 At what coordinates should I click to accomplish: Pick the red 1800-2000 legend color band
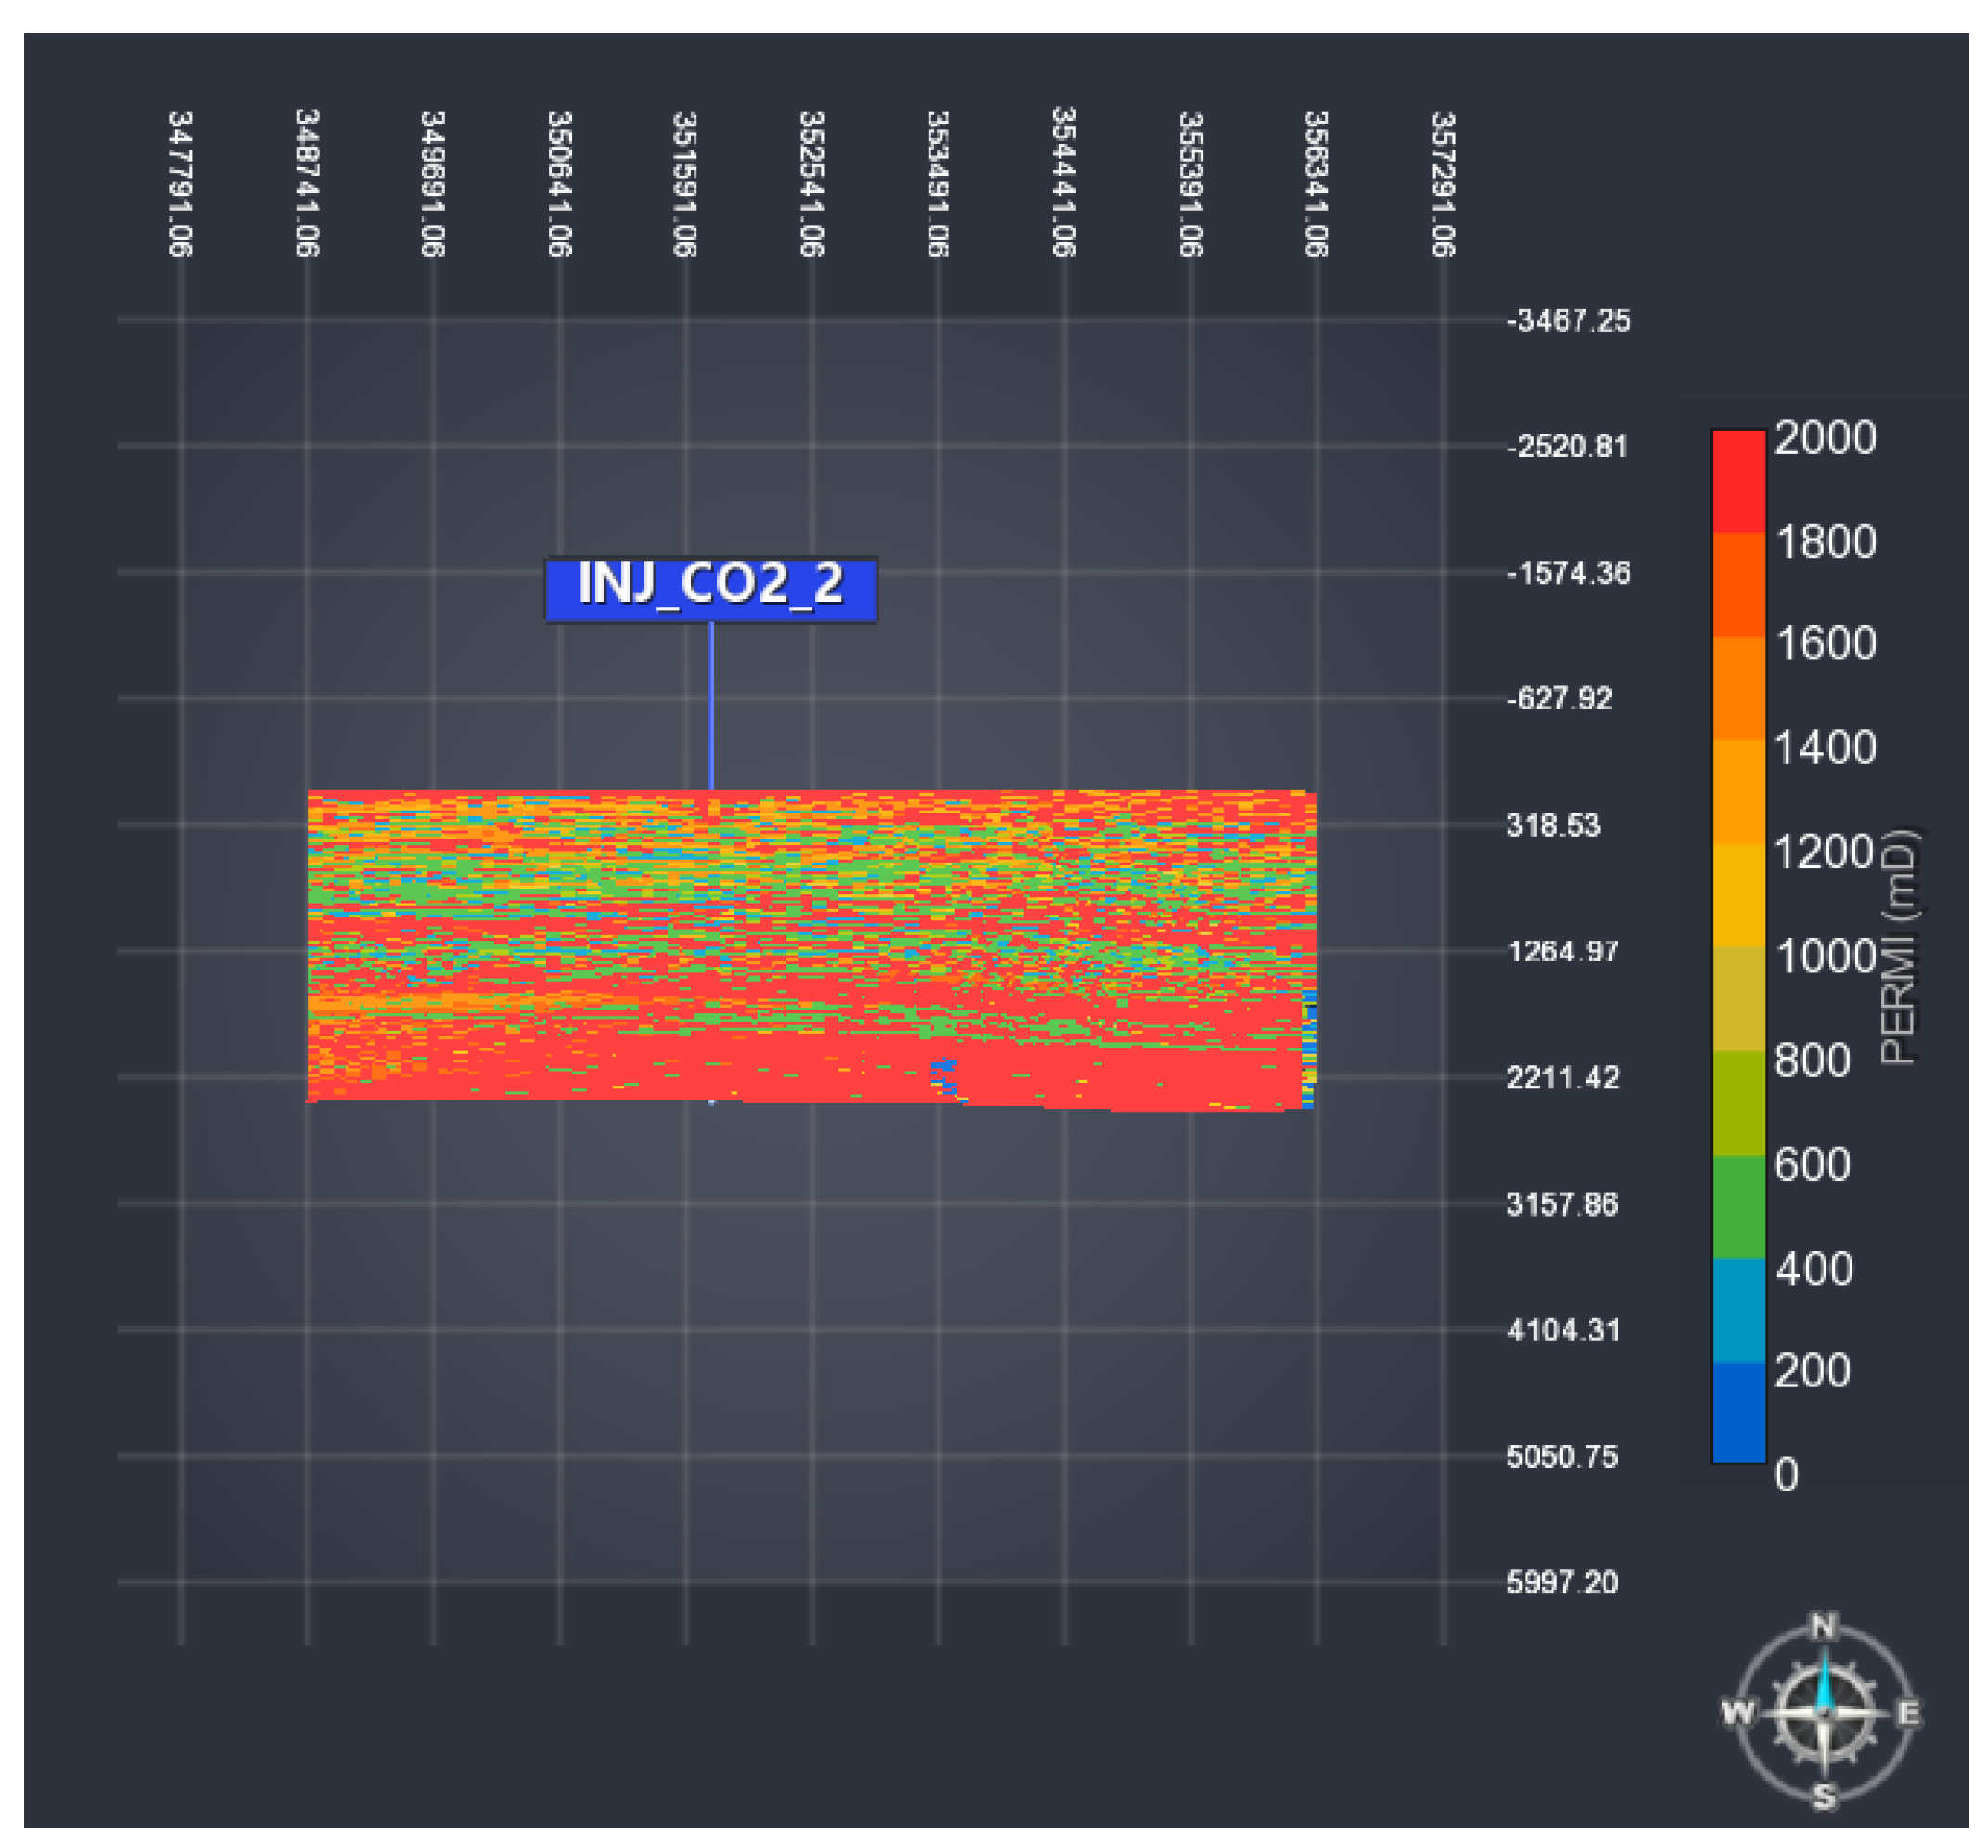pyautogui.click(x=1738, y=481)
